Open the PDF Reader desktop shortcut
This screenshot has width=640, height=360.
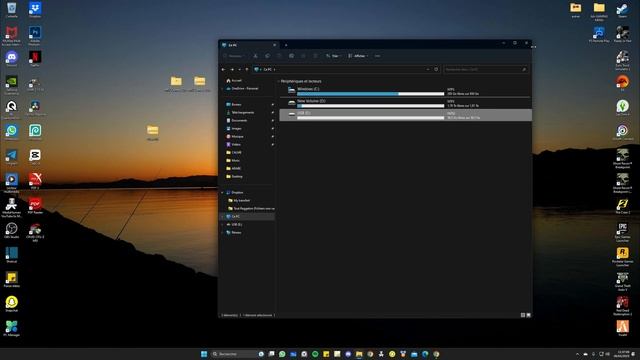[x=35, y=206]
